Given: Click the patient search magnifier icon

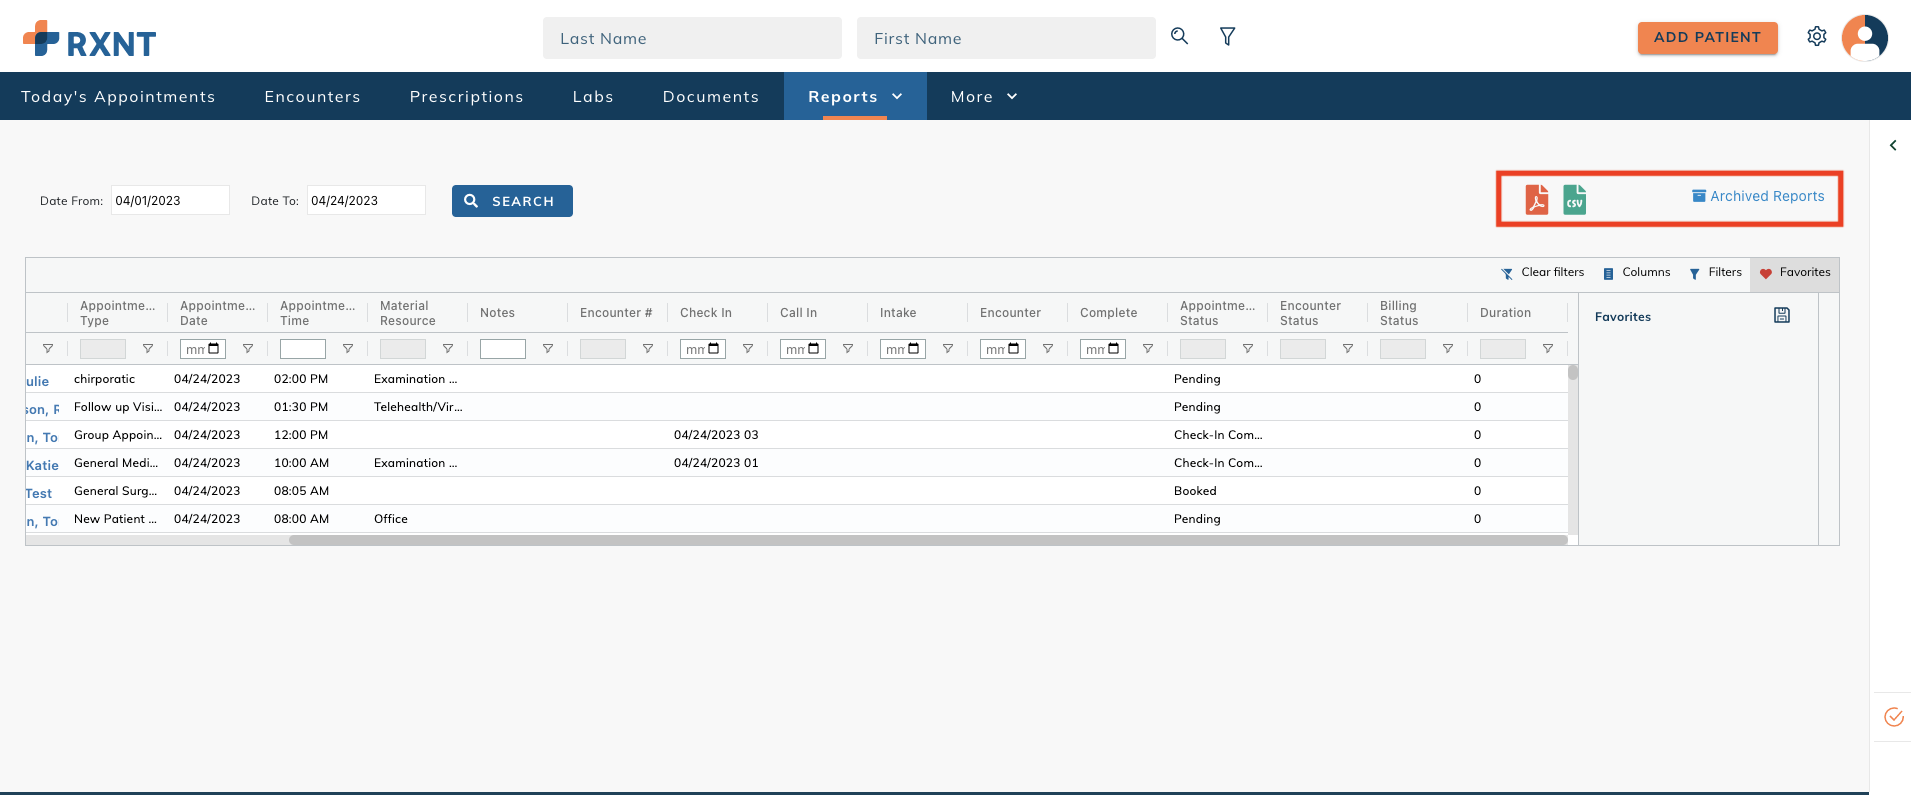Looking at the screenshot, I should coord(1180,36).
